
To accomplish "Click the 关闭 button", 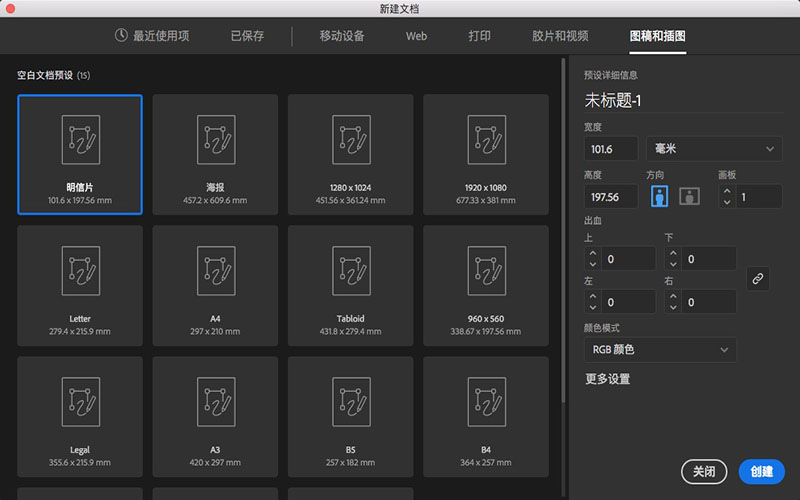I will (704, 471).
